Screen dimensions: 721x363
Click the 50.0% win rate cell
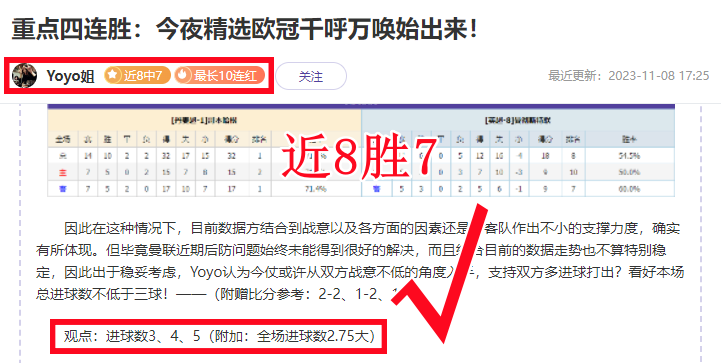tap(629, 172)
